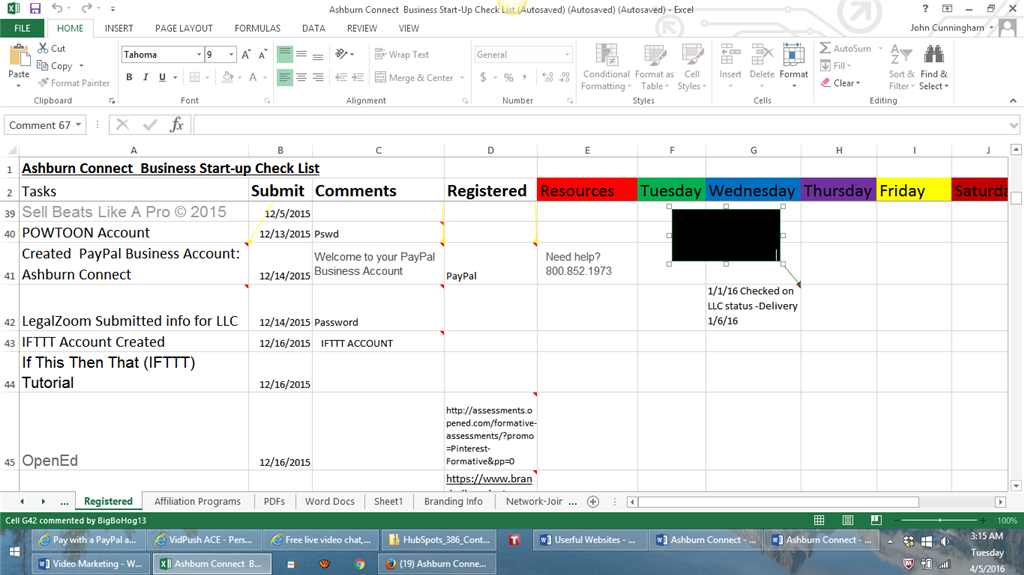The height and width of the screenshot is (575, 1024).
Task: Open Video Marketing Word taskbar button
Action: point(91,563)
